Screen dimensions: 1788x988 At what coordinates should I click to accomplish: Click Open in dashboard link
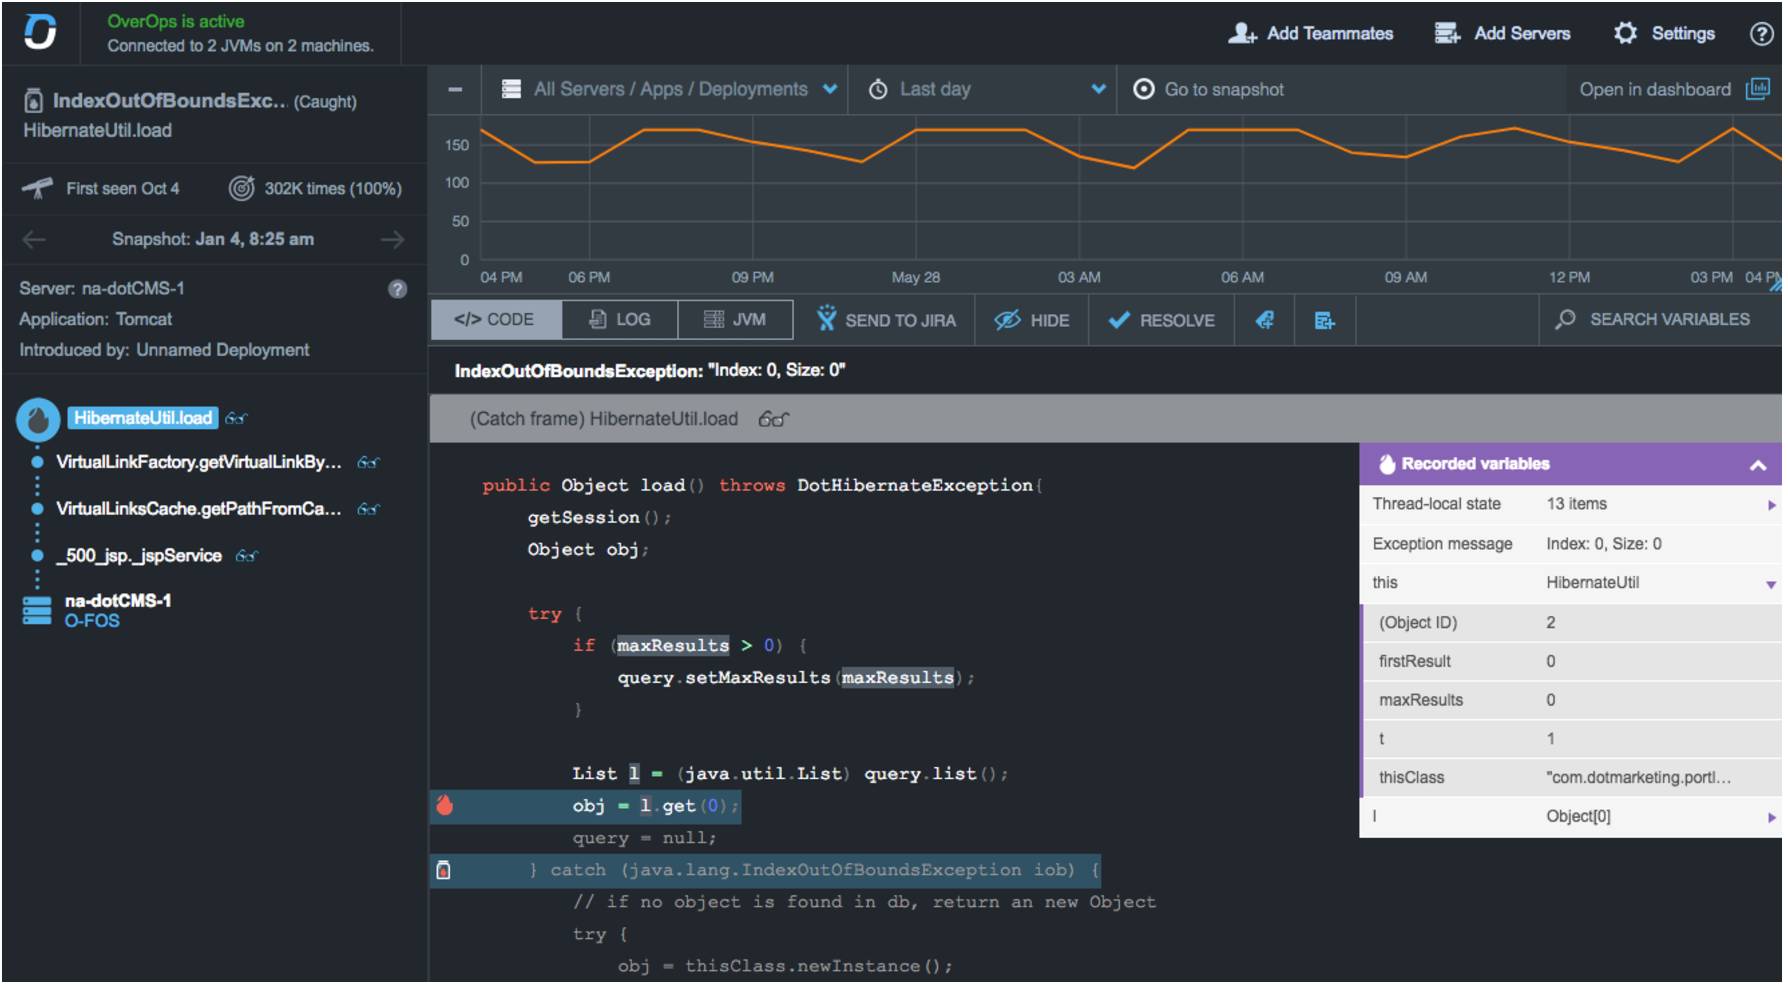click(x=1675, y=89)
